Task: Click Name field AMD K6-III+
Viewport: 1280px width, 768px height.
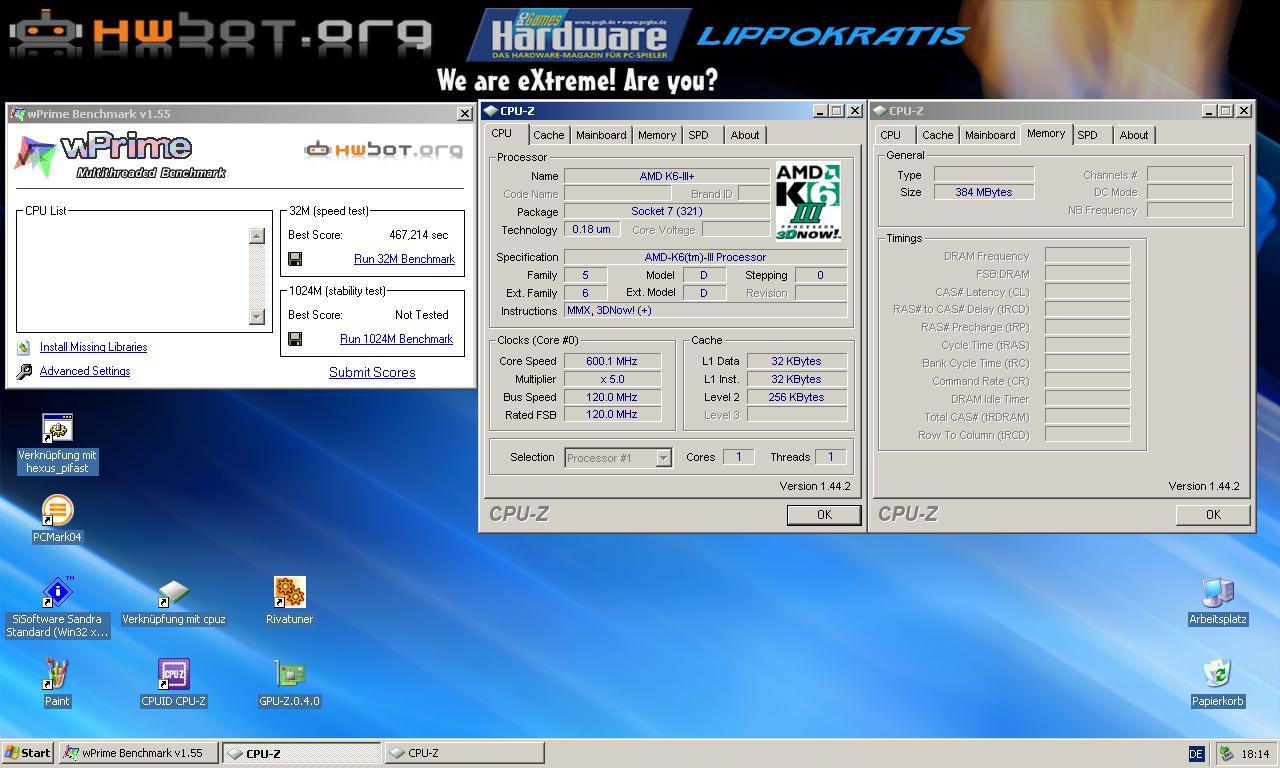Action: tap(667, 176)
